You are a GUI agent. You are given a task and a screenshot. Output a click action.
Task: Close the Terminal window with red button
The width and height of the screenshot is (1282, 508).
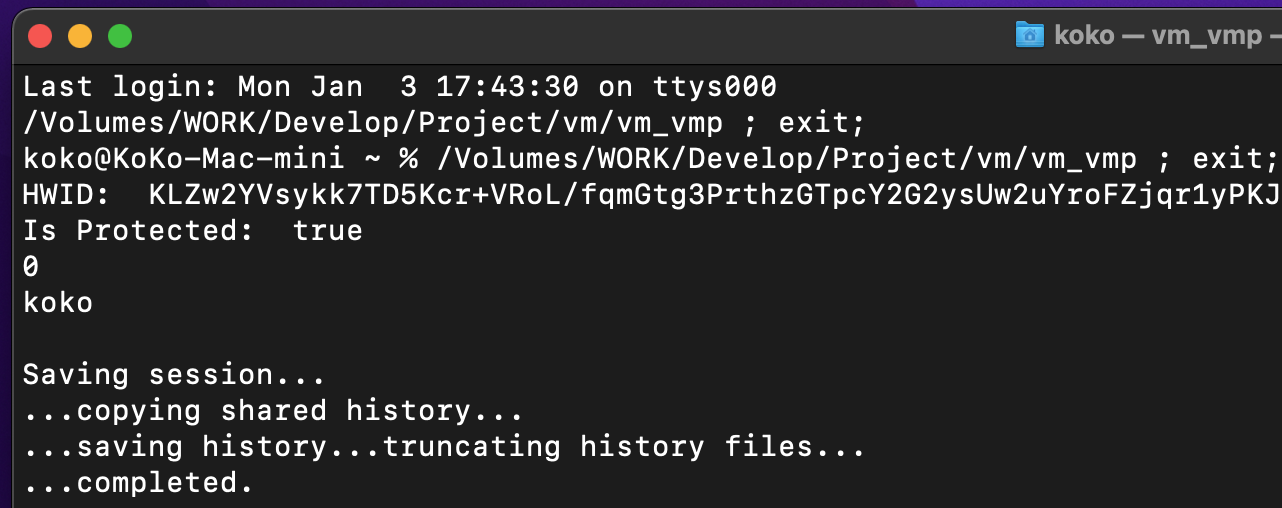[x=40, y=37]
